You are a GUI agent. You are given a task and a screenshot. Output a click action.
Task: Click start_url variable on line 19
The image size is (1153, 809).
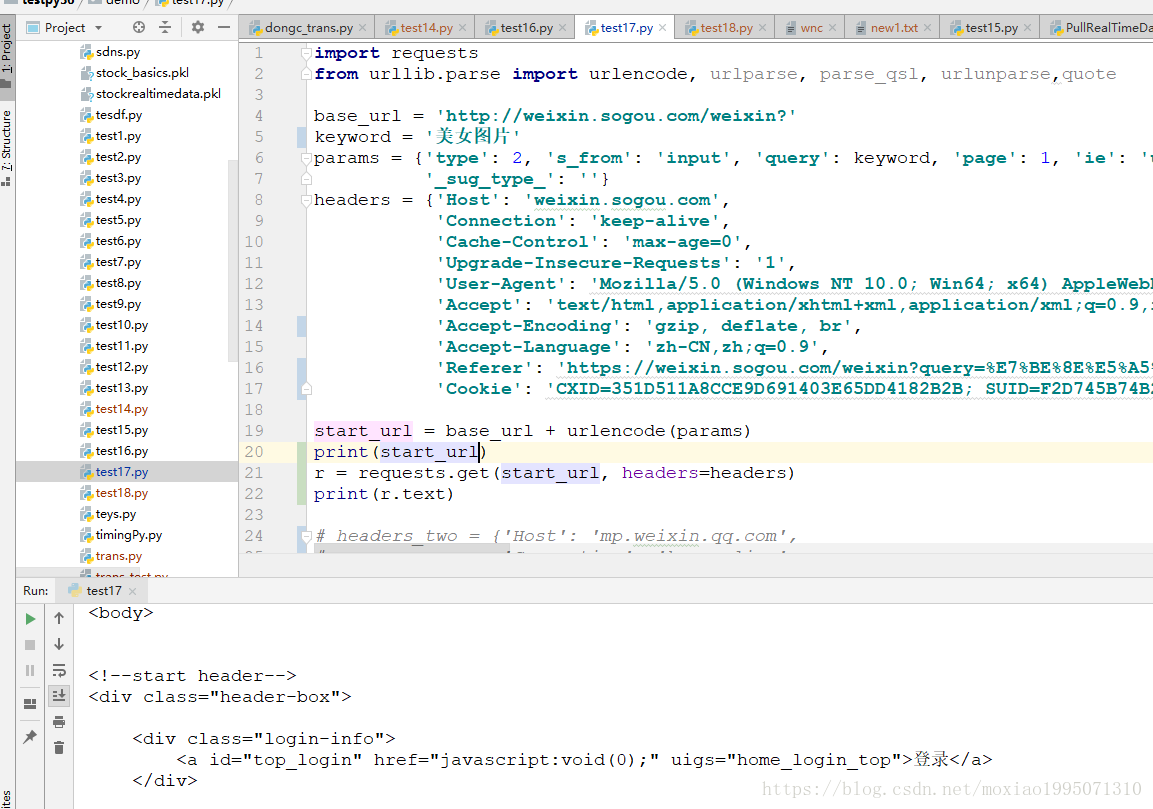click(363, 431)
